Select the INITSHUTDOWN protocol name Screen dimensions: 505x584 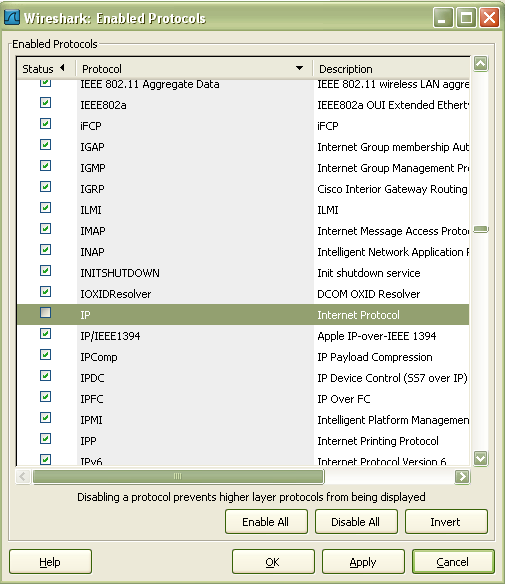coord(120,273)
